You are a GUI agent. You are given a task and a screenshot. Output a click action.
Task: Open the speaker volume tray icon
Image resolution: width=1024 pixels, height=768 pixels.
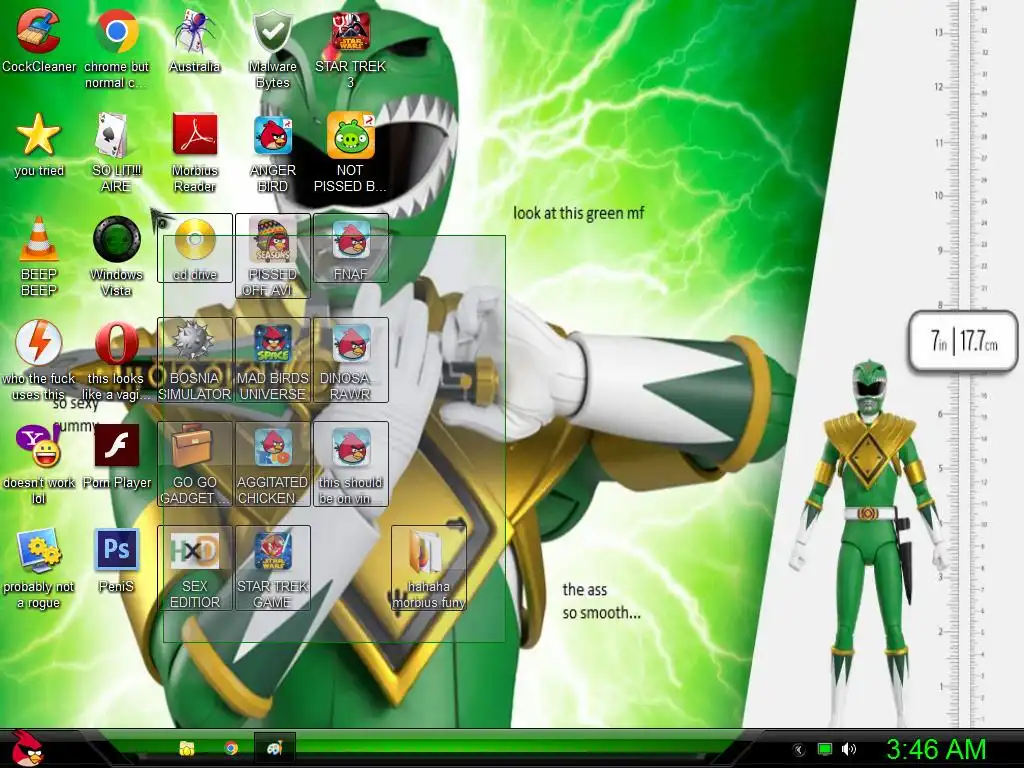point(849,749)
